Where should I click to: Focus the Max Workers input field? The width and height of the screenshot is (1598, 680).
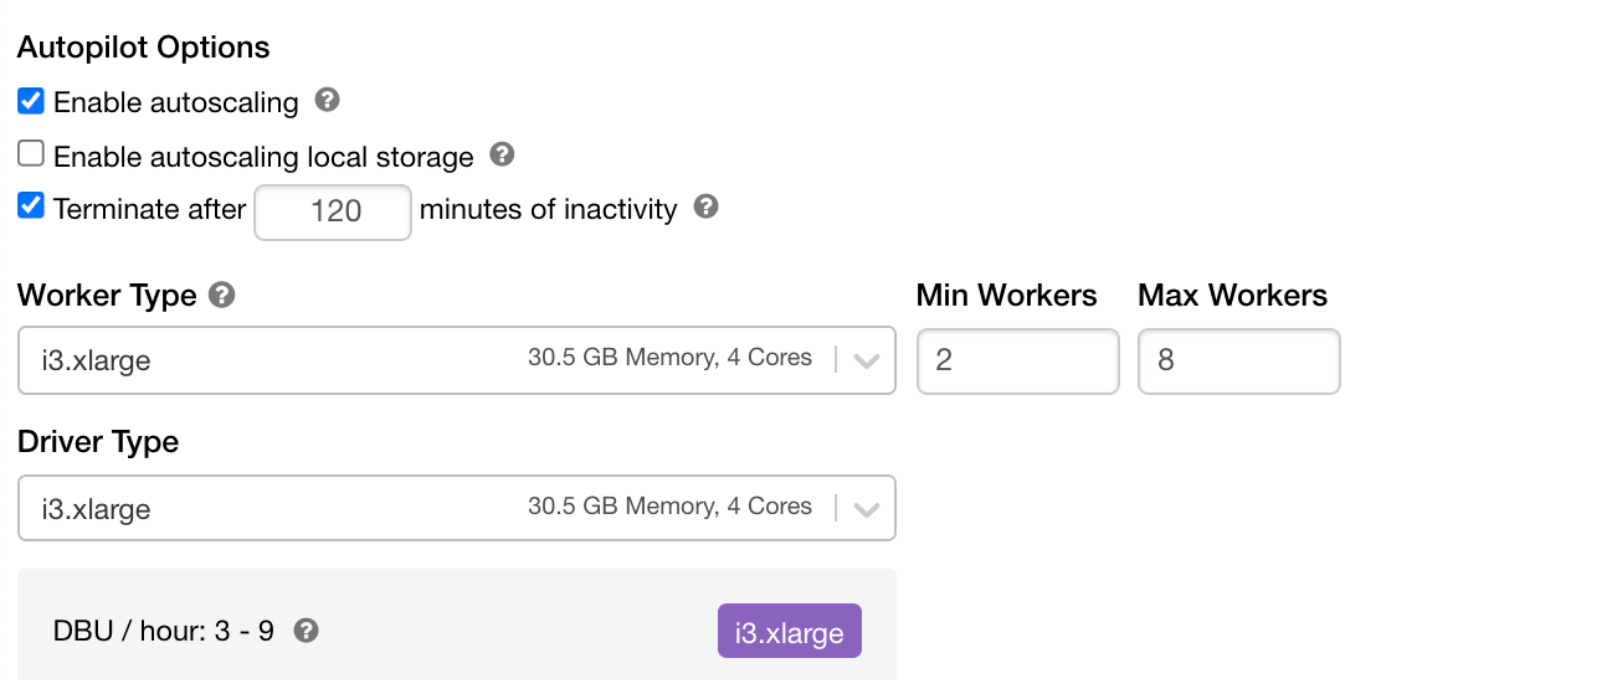(x=1238, y=361)
